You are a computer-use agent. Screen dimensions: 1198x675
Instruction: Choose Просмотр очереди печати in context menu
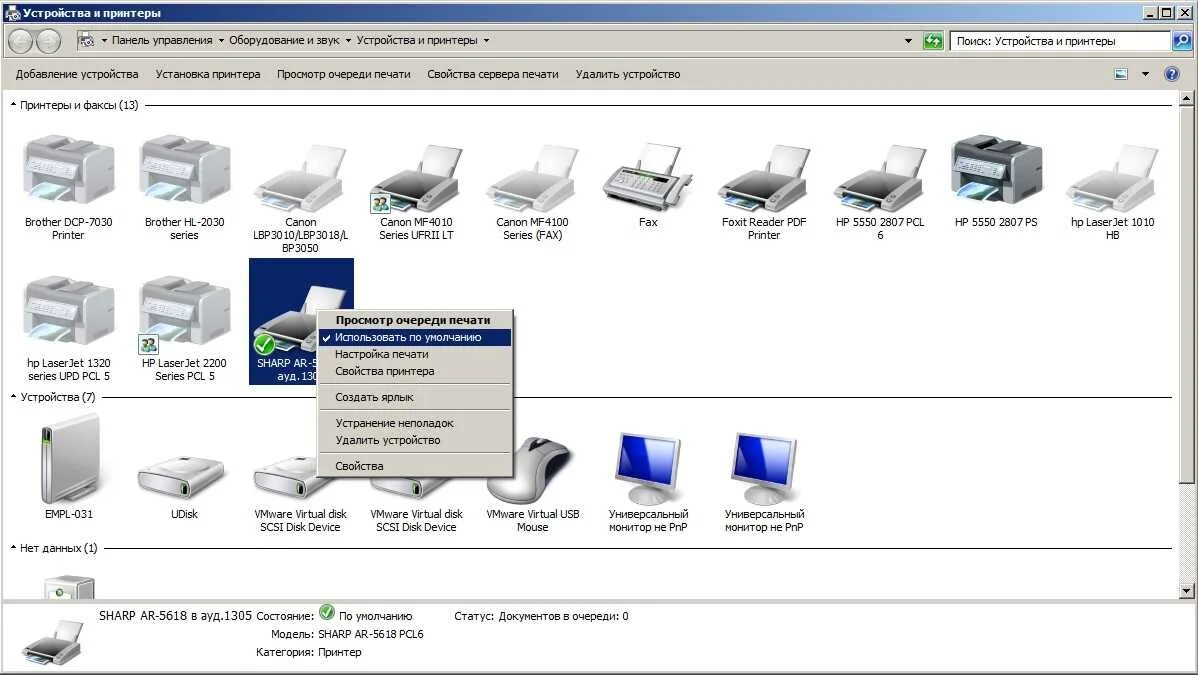click(414, 320)
